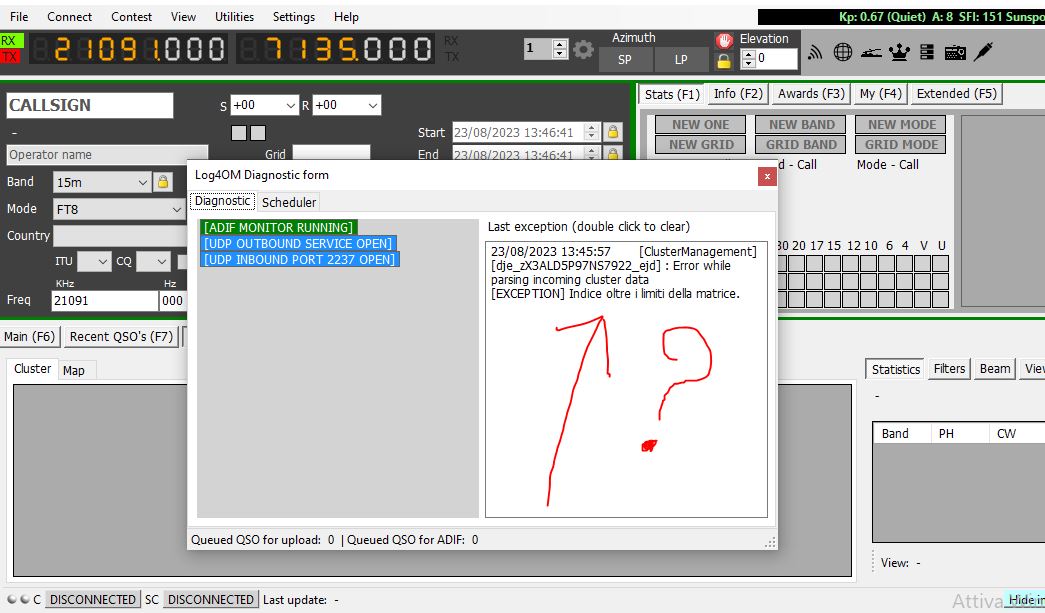The height and width of the screenshot is (613, 1045).
Task: Open the View menu
Action: 183,17
